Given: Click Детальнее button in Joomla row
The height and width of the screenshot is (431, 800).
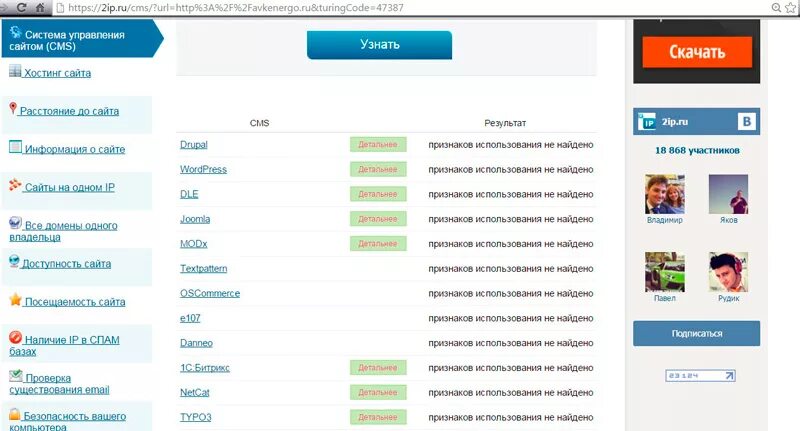Looking at the screenshot, I should [x=378, y=219].
